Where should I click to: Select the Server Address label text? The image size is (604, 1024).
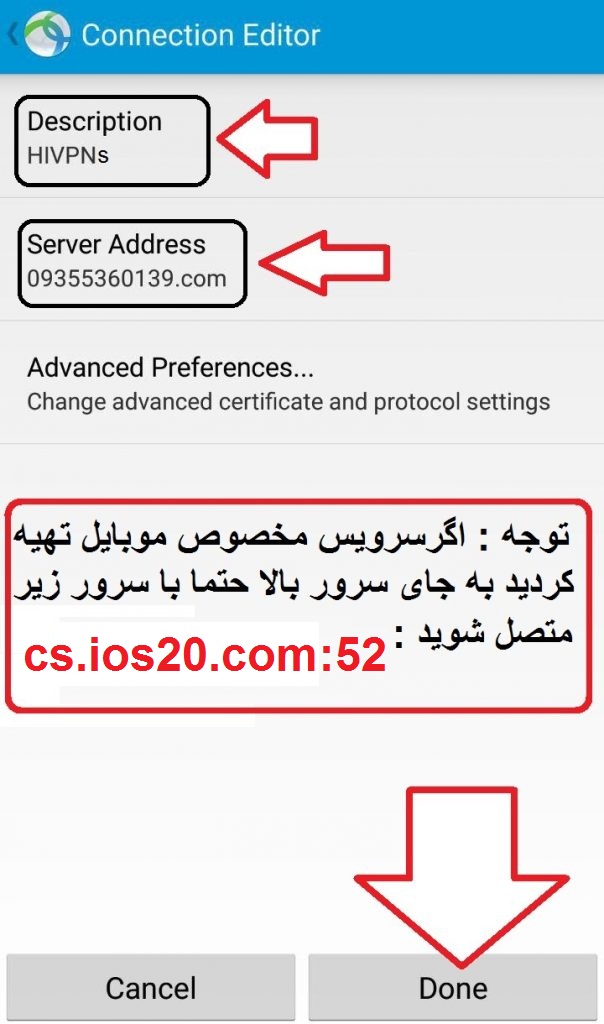(116, 244)
